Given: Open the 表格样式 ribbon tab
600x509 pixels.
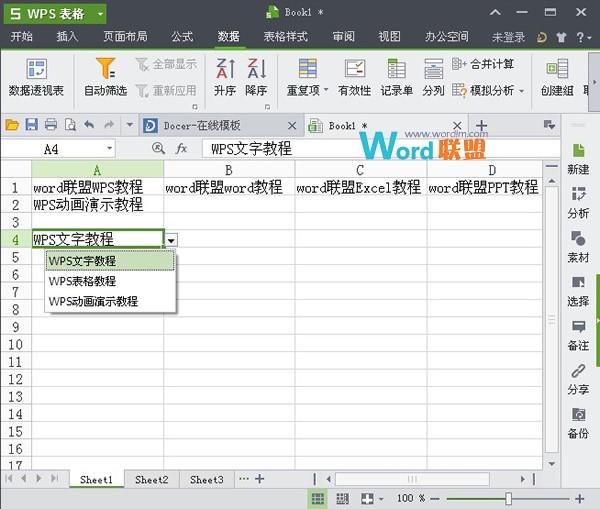Looking at the screenshot, I should click(285, 37).
